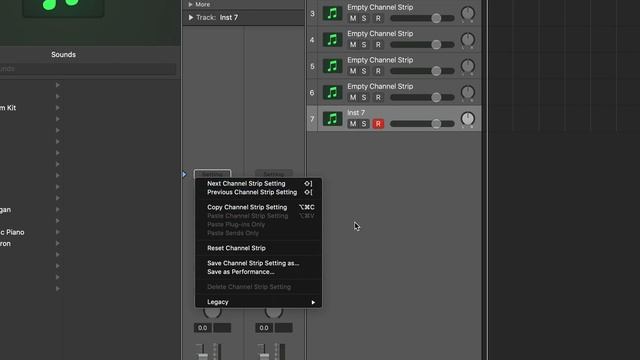
Task: Click the library search field
Action: pyautogui.click(x=88, y=69)
